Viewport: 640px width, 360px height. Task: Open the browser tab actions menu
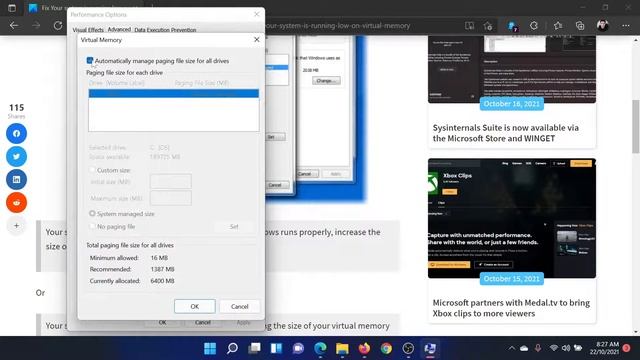12,8
